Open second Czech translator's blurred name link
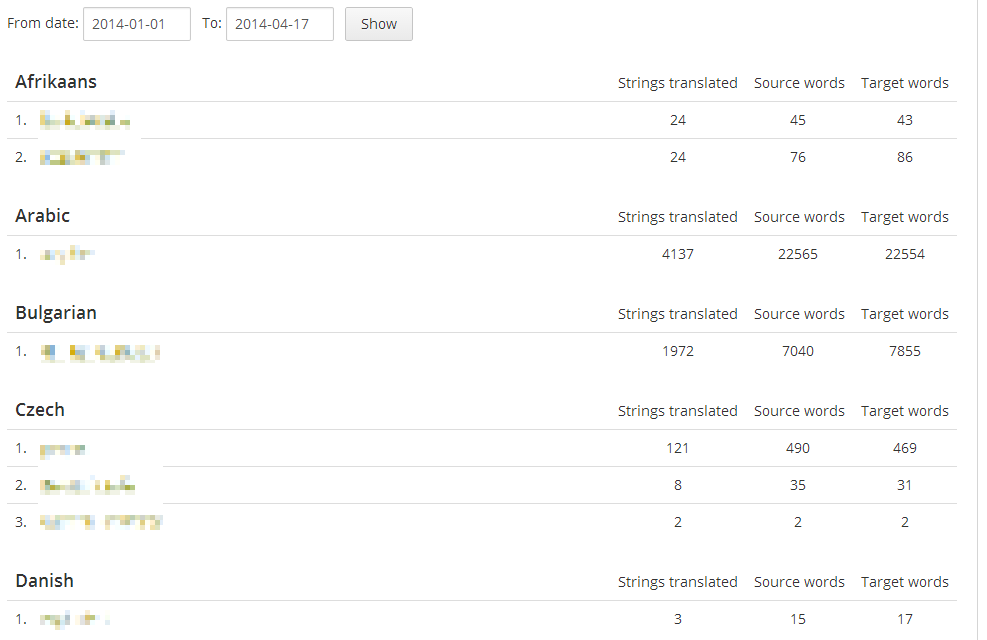Viewport: 987px width, 640px height. pyautogui.click(x=87, y=485)
